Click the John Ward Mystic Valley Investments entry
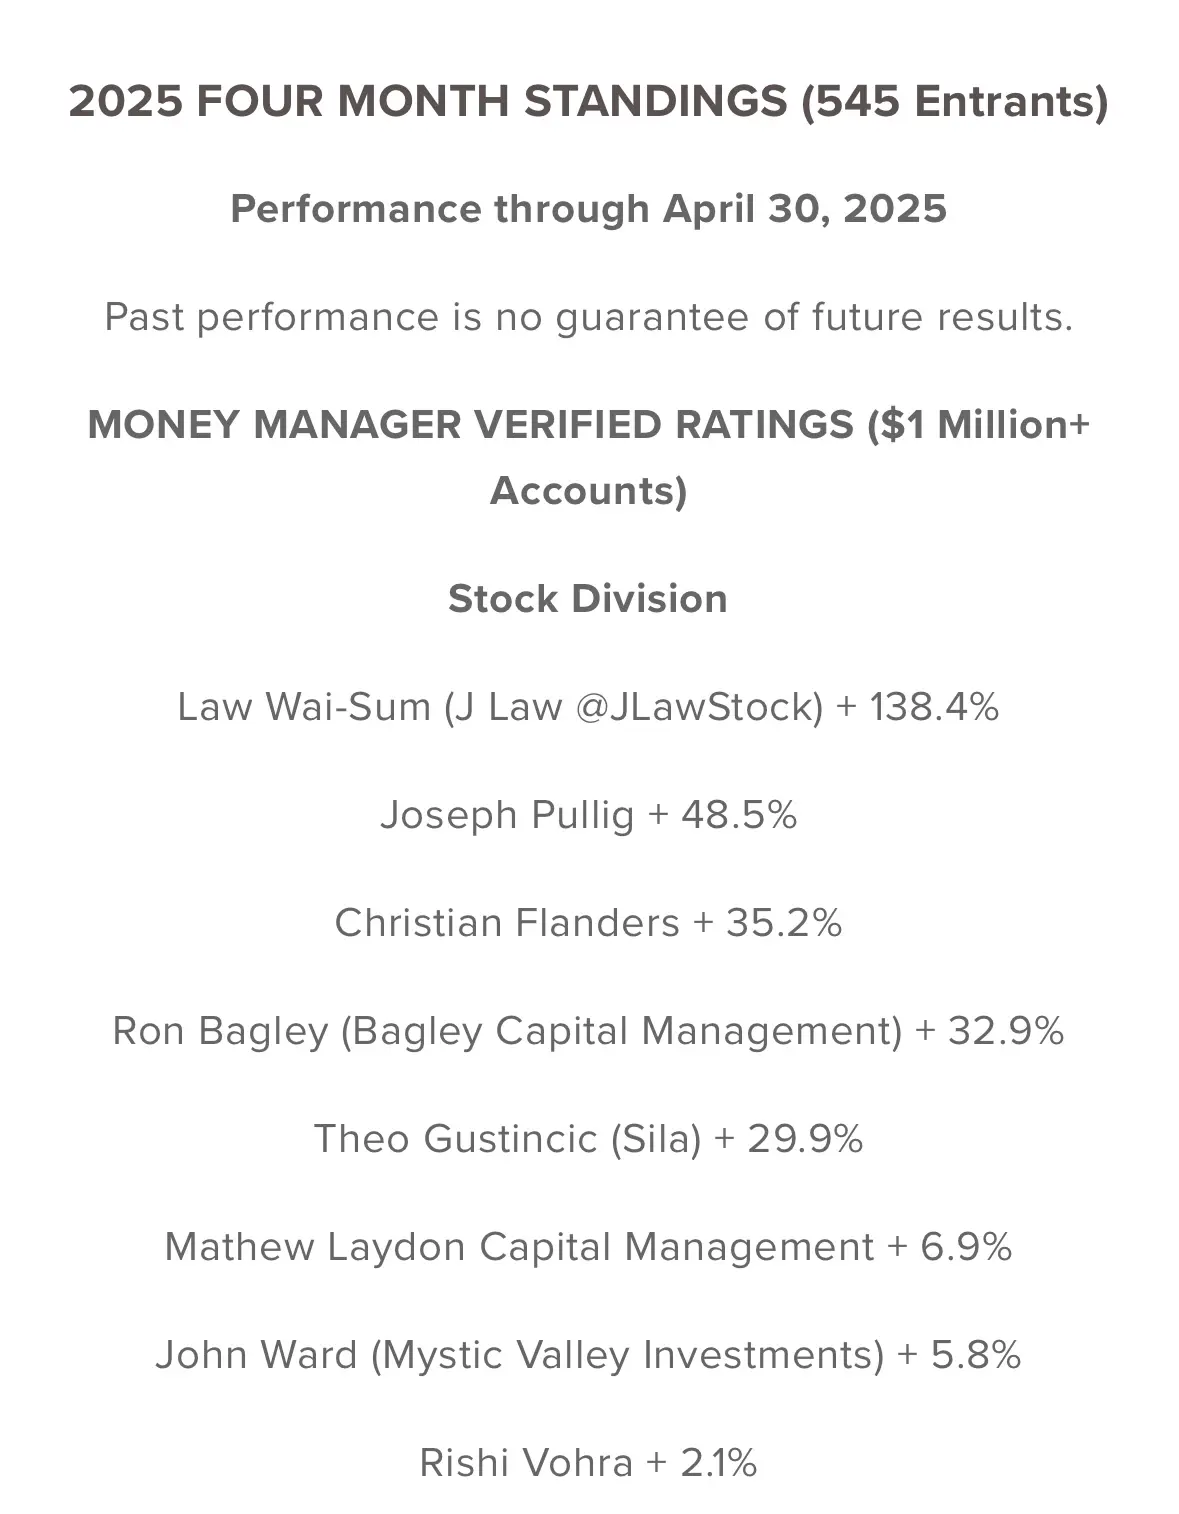Viewport: 1179px width, 1514px height. click(x=588, y=1355)
